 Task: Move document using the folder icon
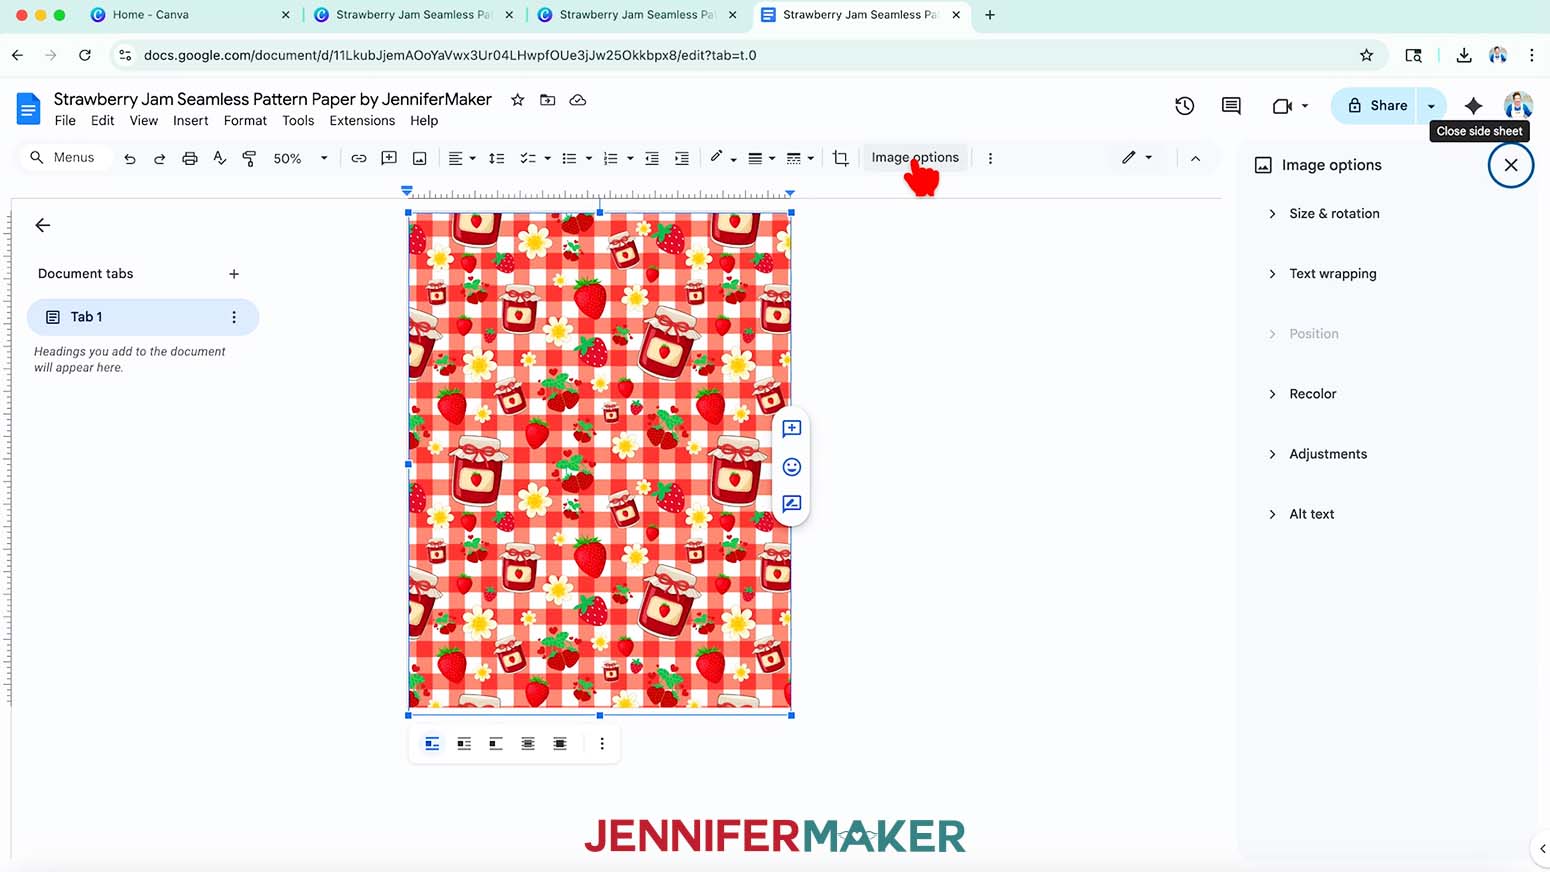pos(547,100)
